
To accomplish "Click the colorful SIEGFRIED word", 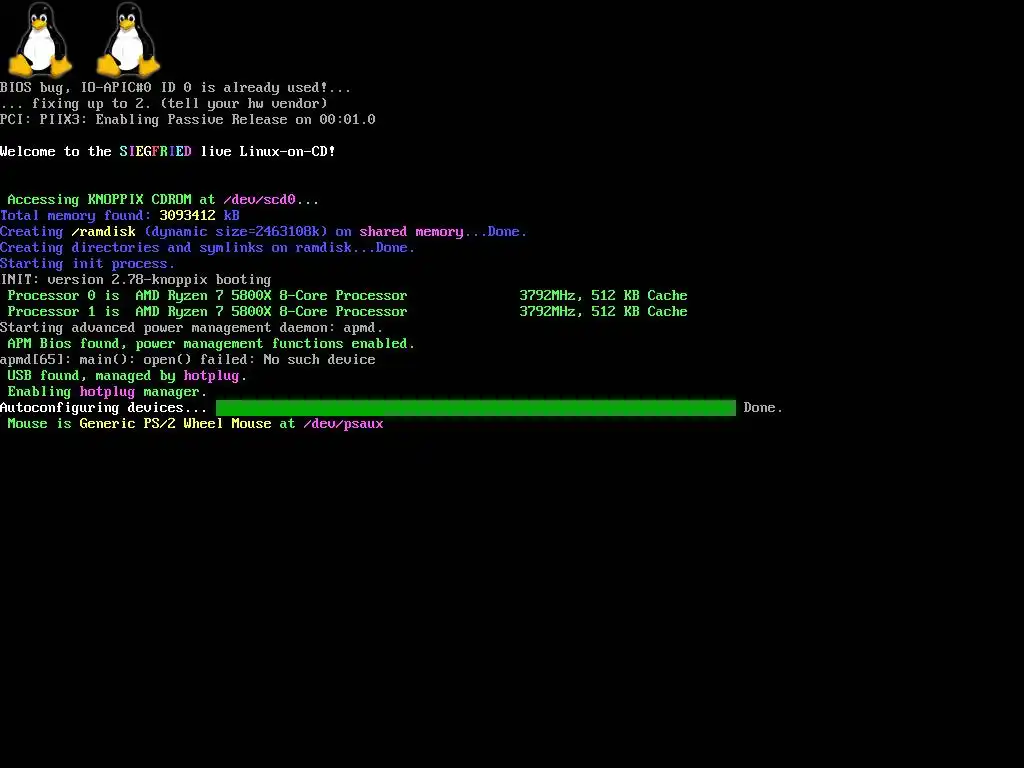I will tap(155, 152).
